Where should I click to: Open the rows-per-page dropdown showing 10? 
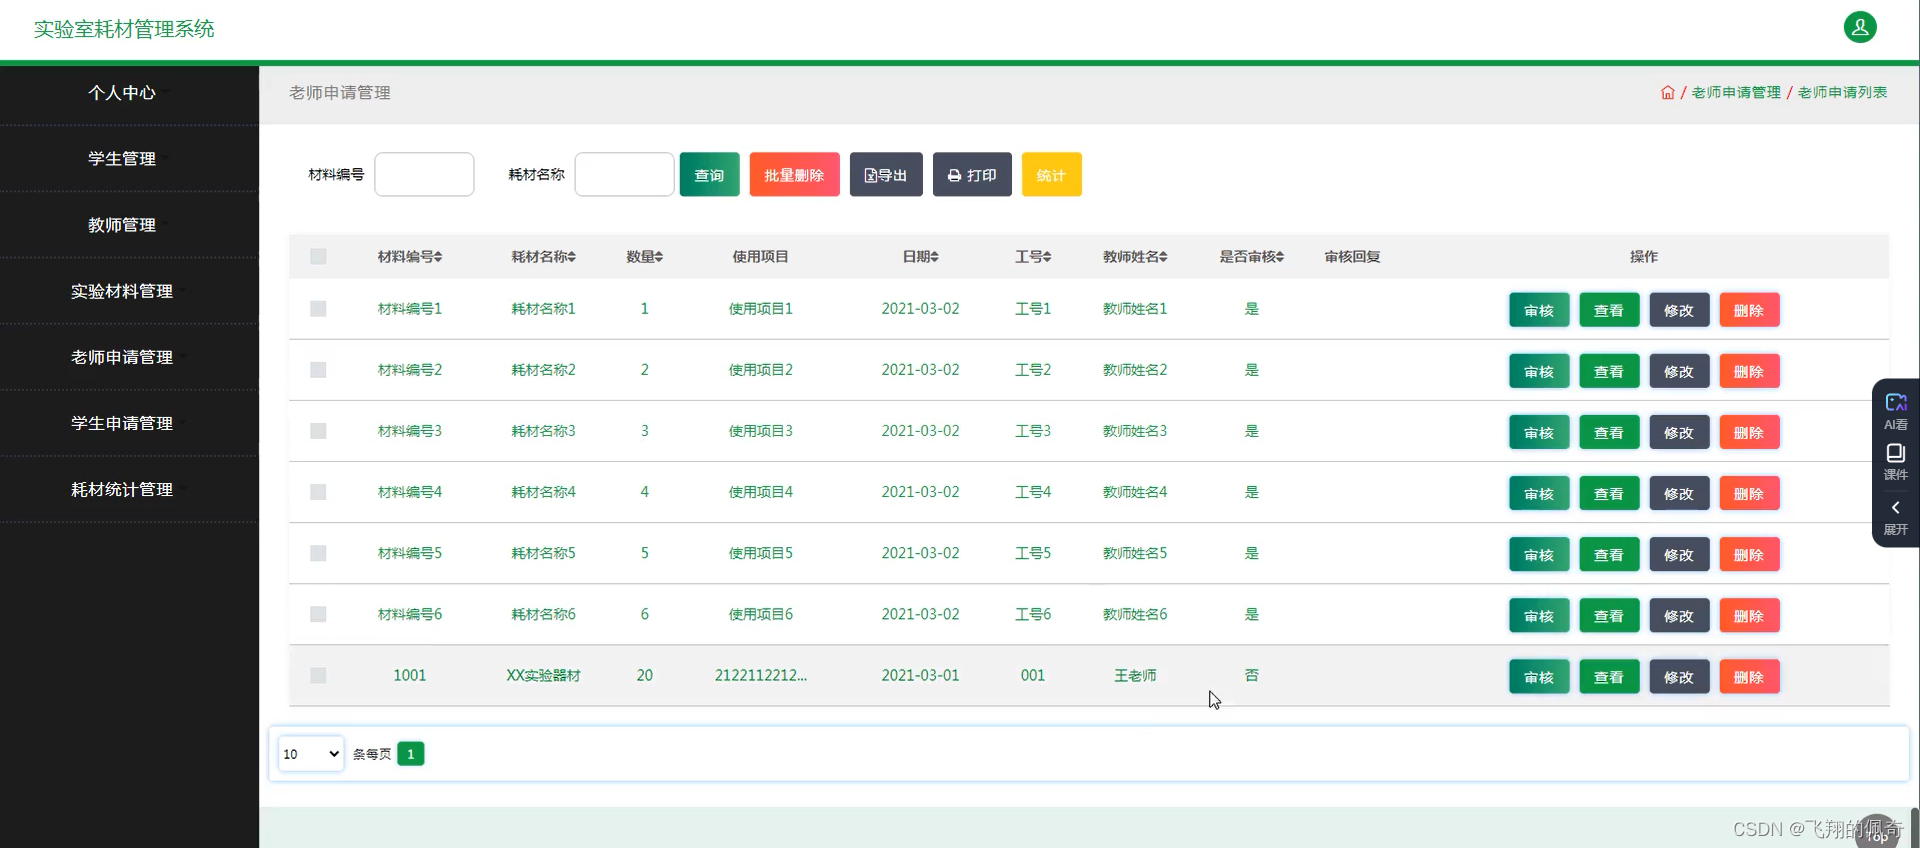pos(311,754)
